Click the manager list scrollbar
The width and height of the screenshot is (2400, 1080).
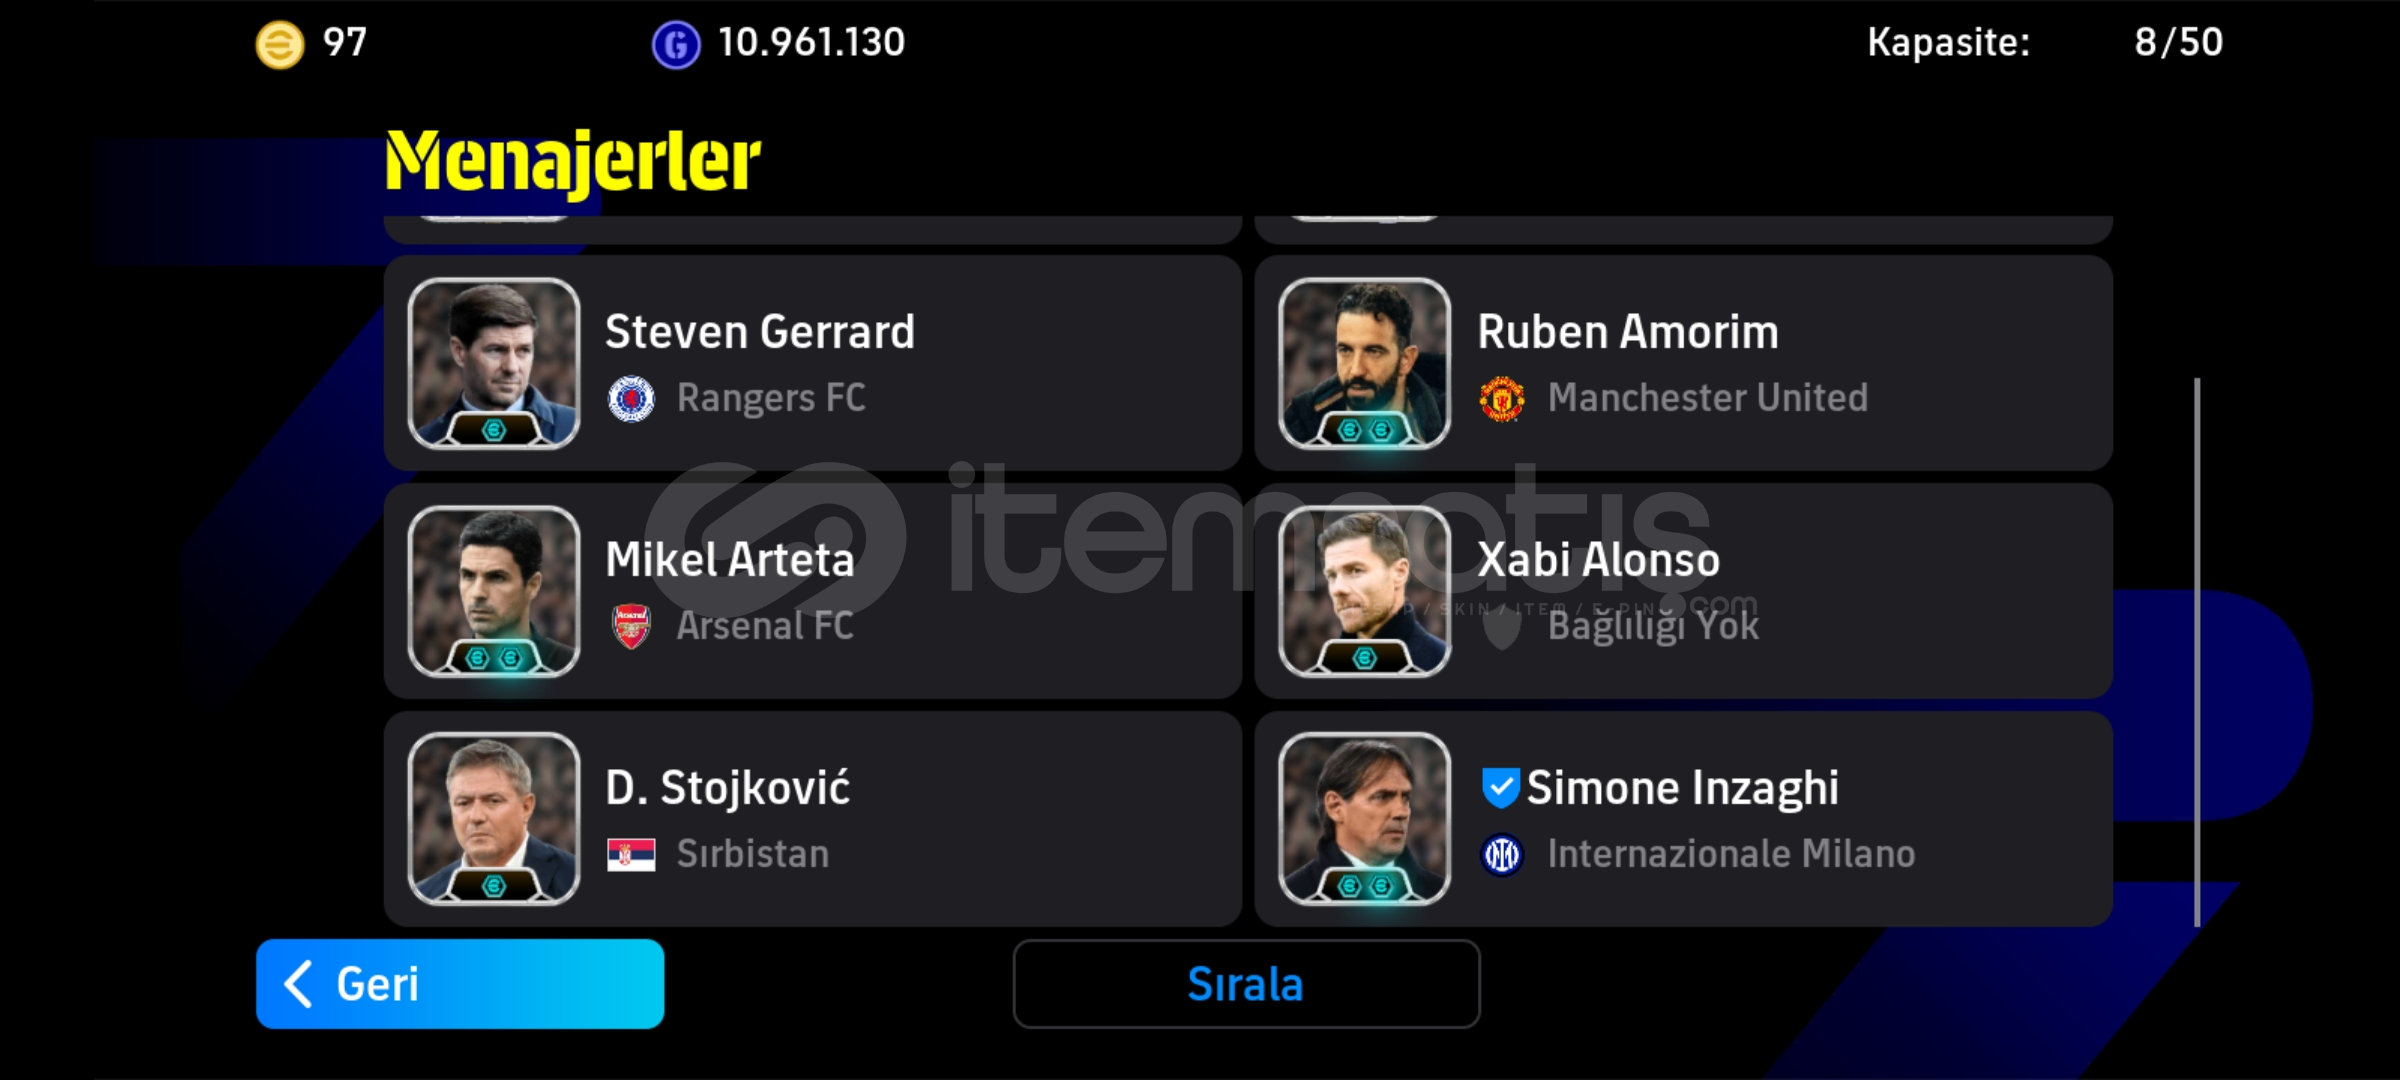point(2197,652)
